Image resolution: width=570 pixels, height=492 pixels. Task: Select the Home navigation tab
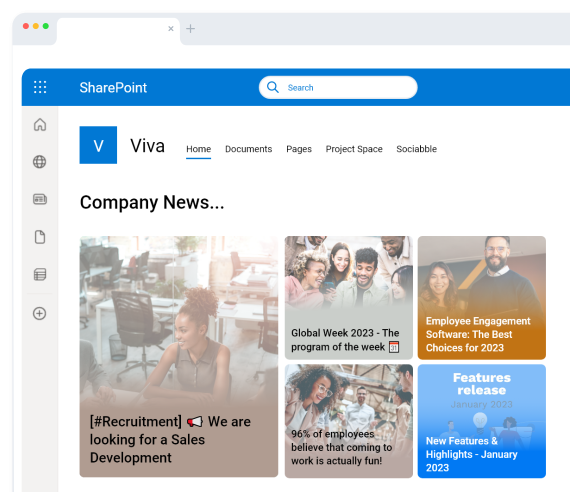pyautogui.click(x=198, y=149)
